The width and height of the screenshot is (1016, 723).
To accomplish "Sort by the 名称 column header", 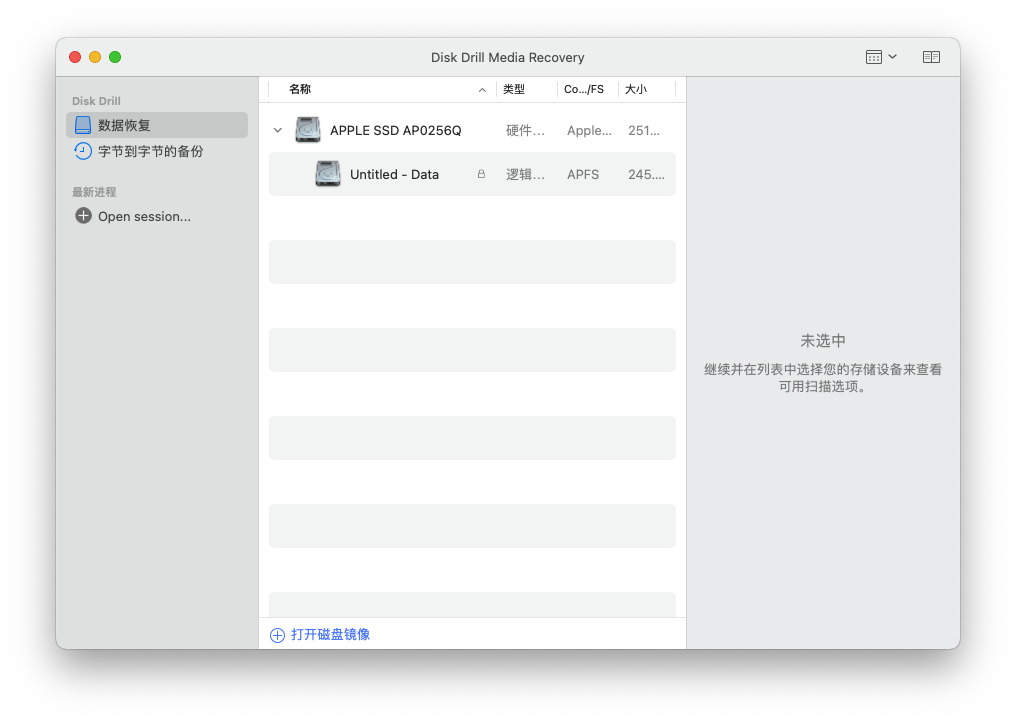I will 300,89.
